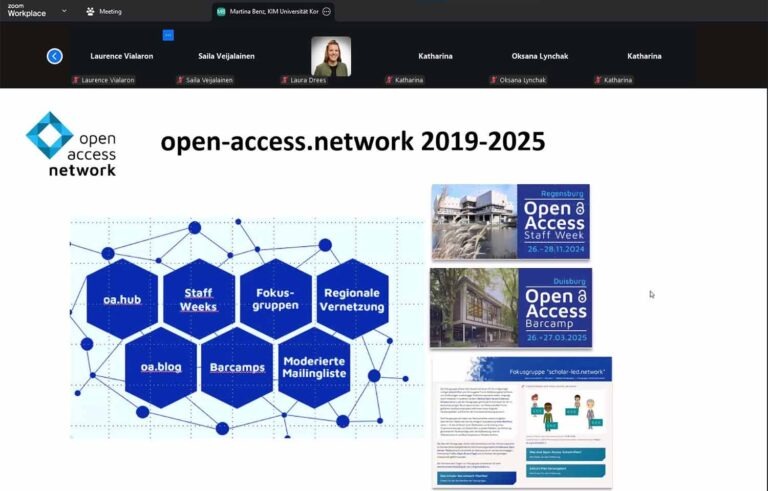This screenshot has width=768, height=491.
Task: Click the Regensburg Open Access Staff Week banner
Action: (x=510, y=222)
